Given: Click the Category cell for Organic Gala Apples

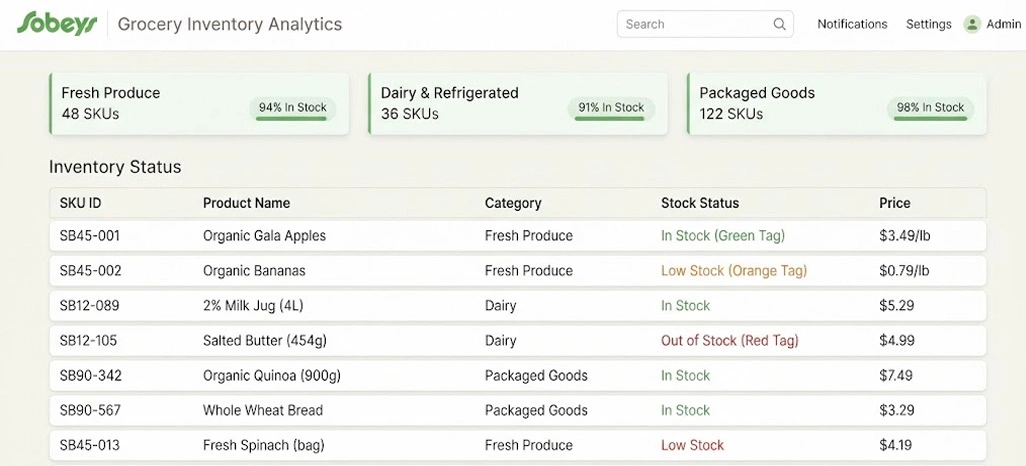Looking at the screenshot, I should (529, 236).
